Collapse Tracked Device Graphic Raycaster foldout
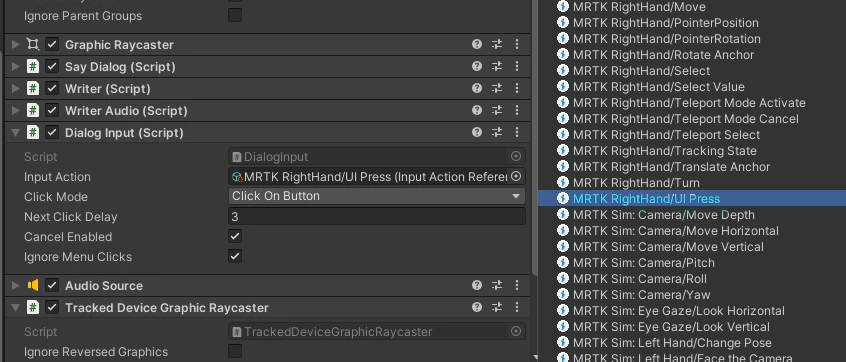Screen dimensions: 846x362 pyautogui.click(x=15, y=308)
